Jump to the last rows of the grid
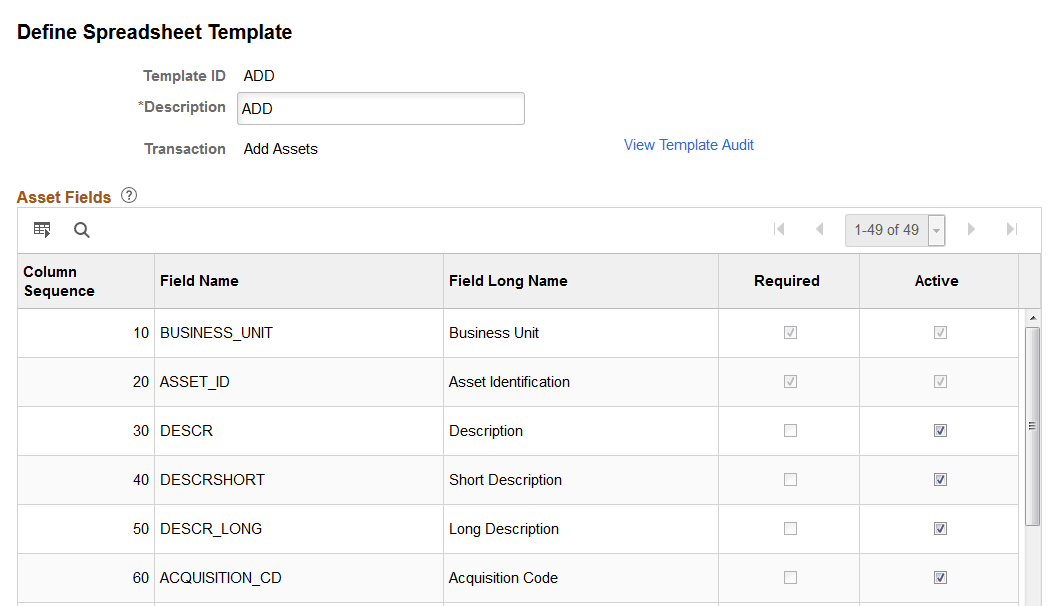Viewport: 1050px width, 606px height. coord(1011,229)
